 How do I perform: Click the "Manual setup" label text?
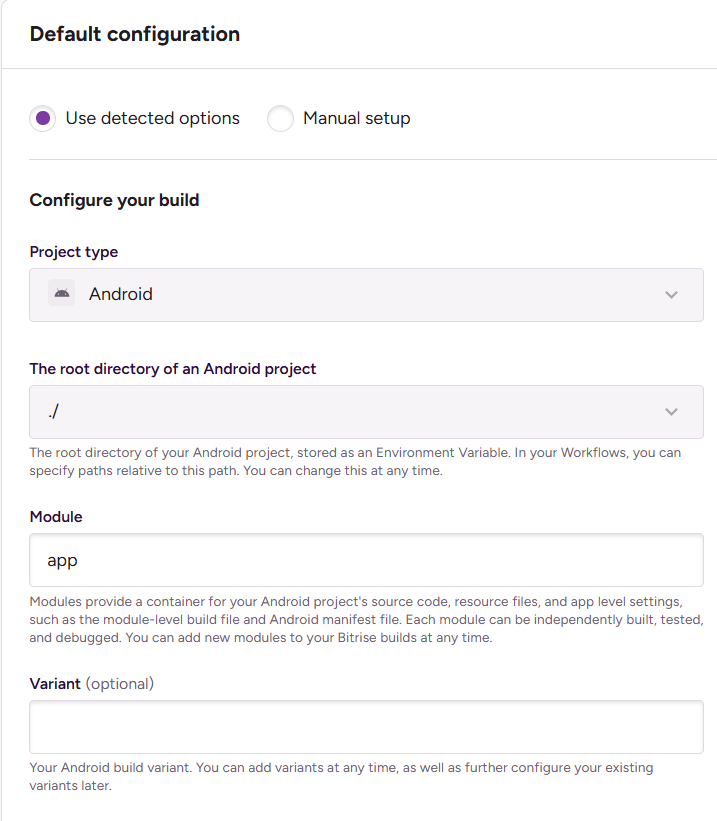tap(356, 118)
